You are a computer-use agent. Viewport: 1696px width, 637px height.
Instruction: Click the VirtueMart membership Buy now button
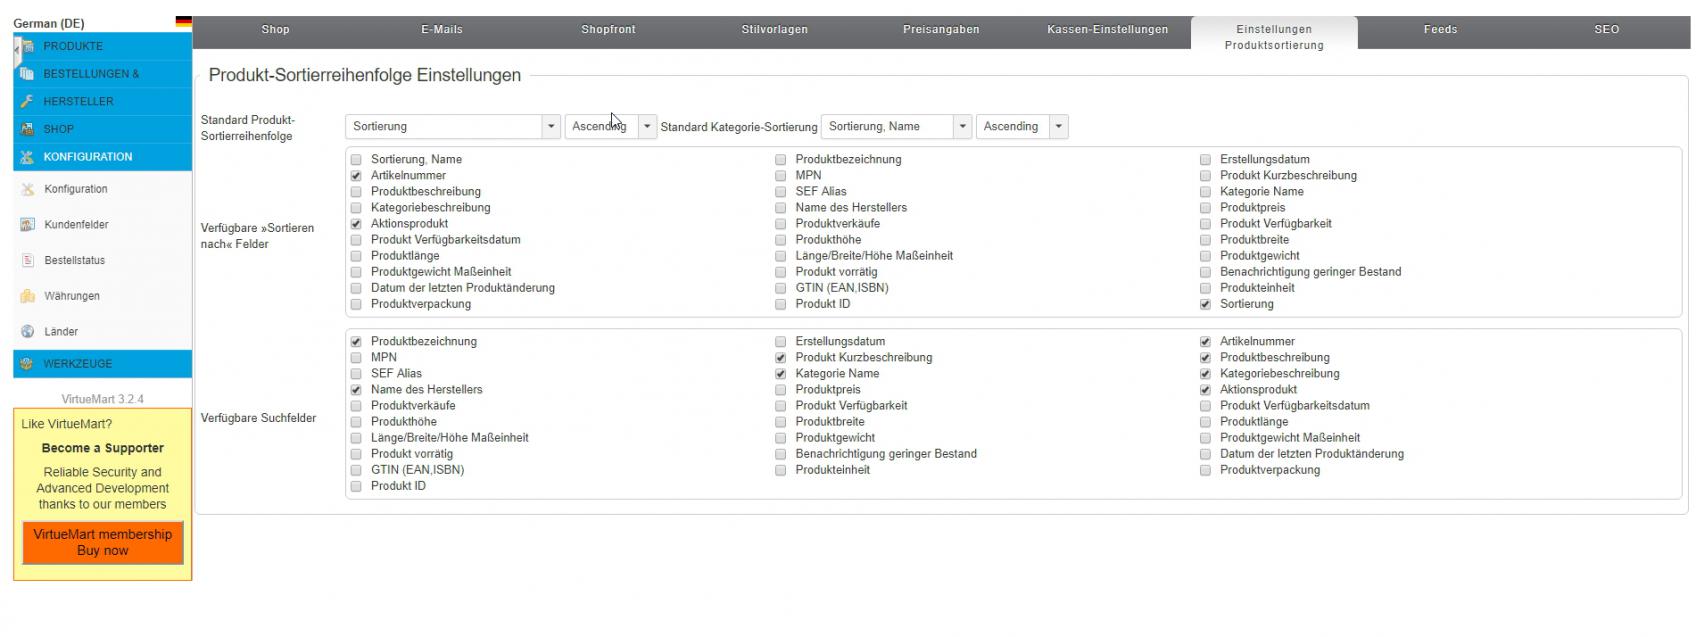[x=103, y=542]
